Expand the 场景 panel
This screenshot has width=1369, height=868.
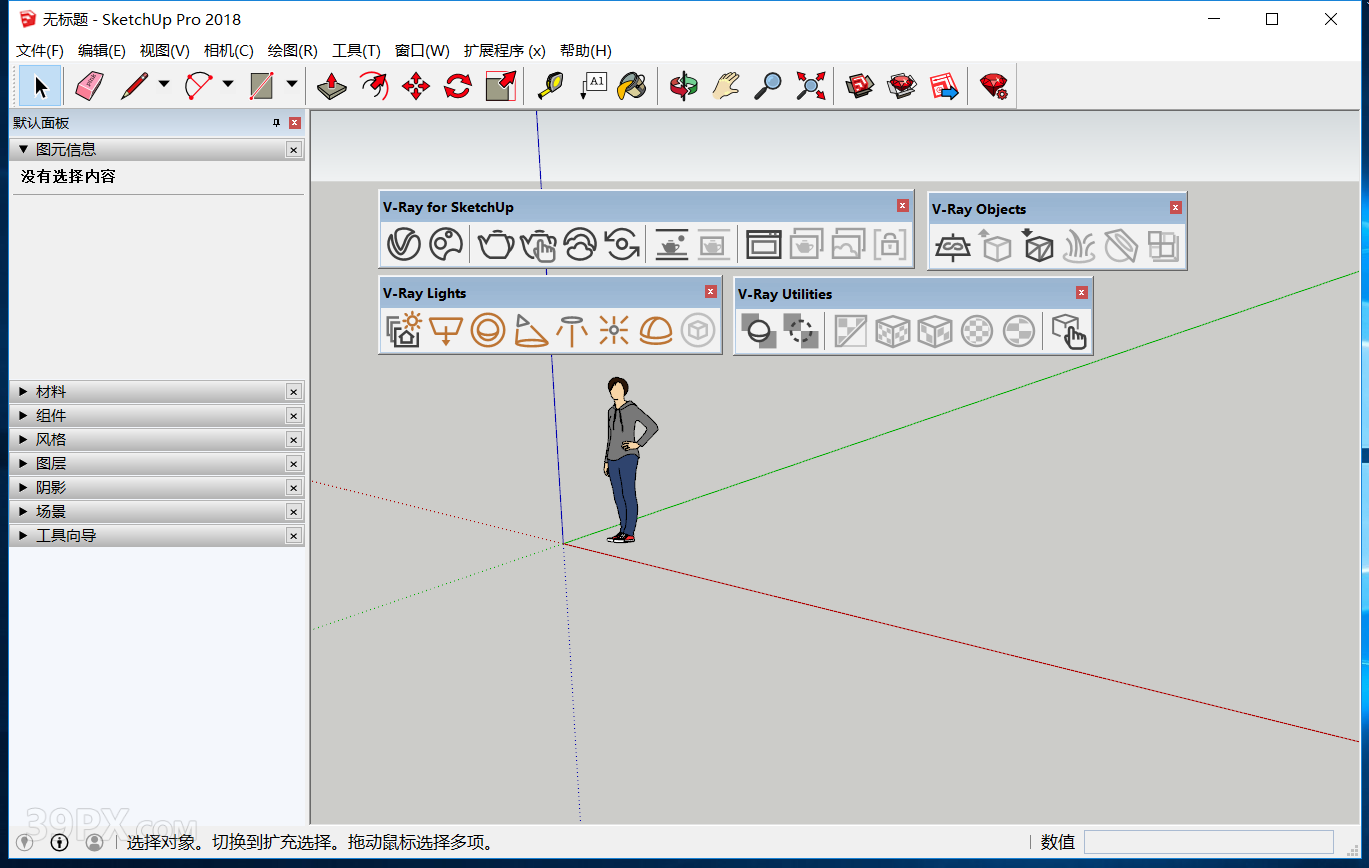[x=23, y=512]
